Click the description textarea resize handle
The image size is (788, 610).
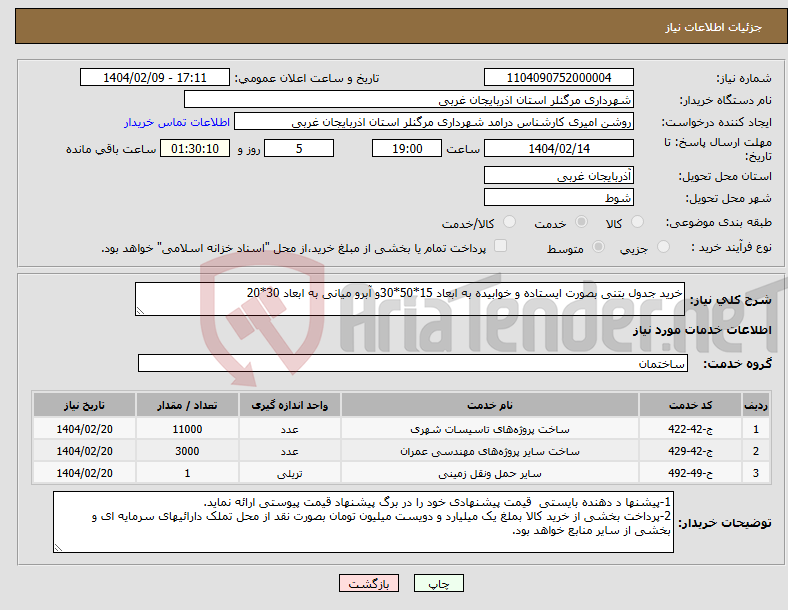(140, 311)
